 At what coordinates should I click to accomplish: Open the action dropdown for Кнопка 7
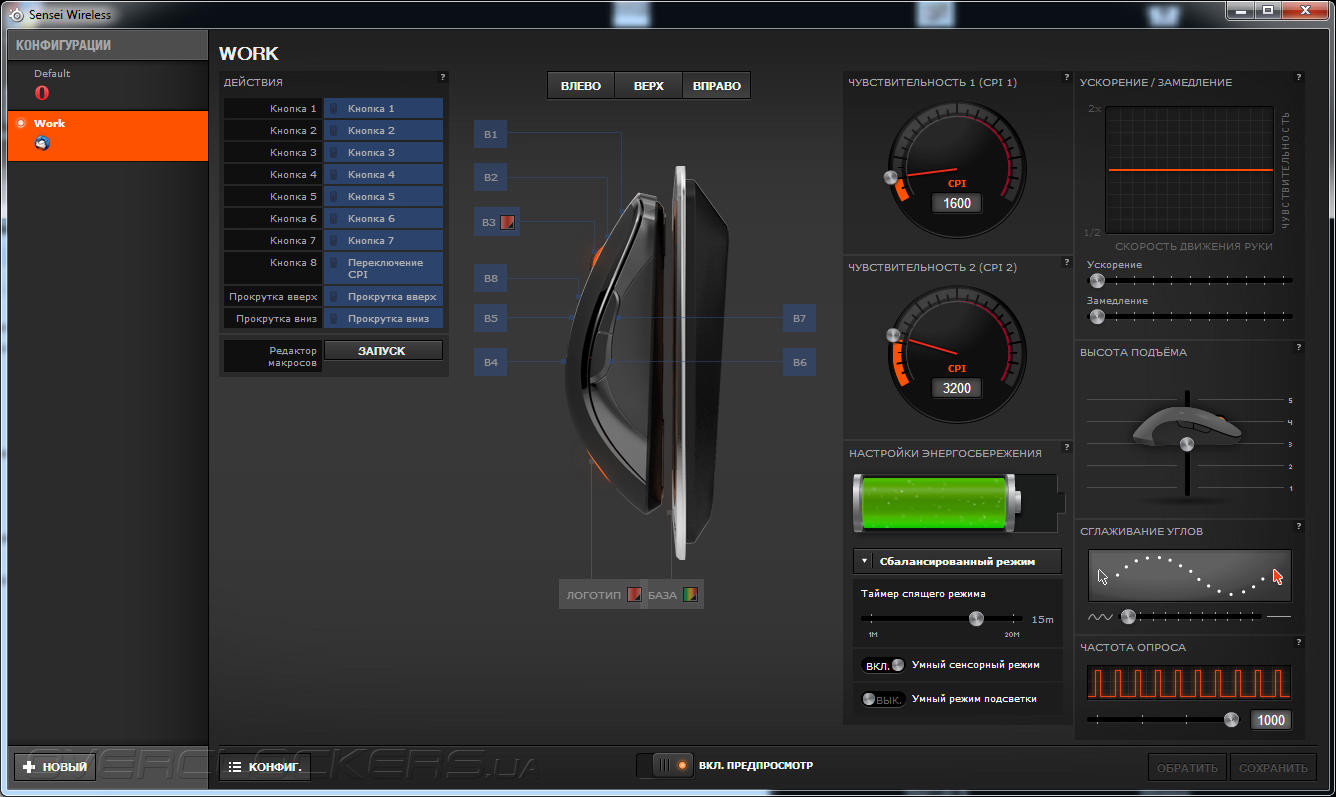(x=384, y=240)
